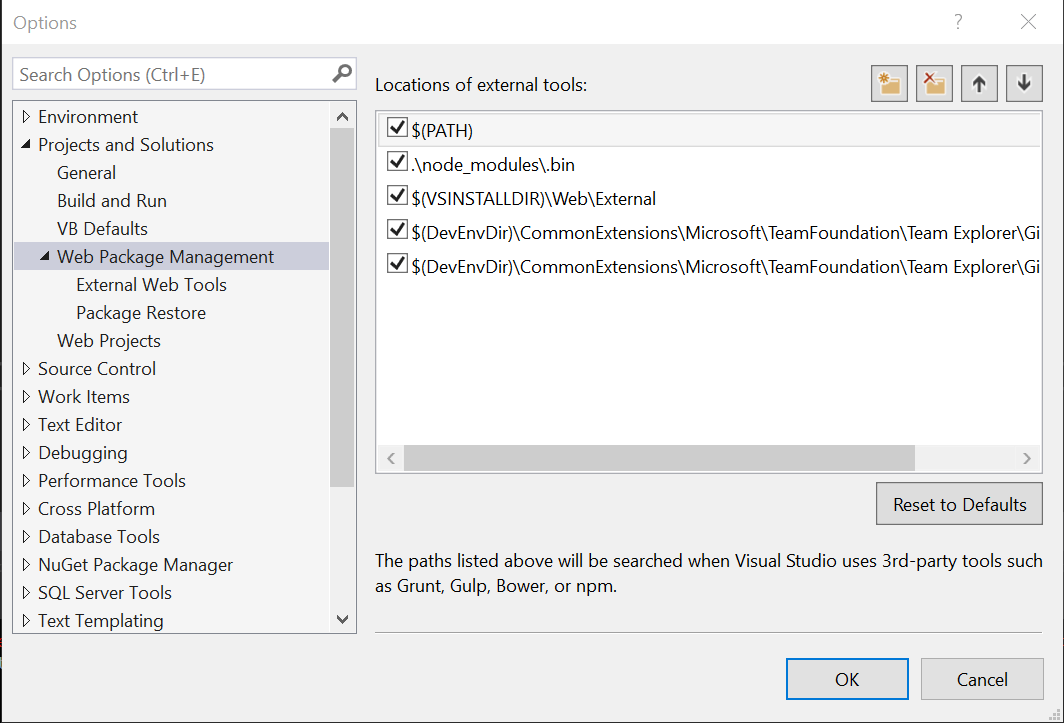The height and width of the screenshot is (723, 1064).
Task: Expand the Work Items node
Action: coord(26,396)
